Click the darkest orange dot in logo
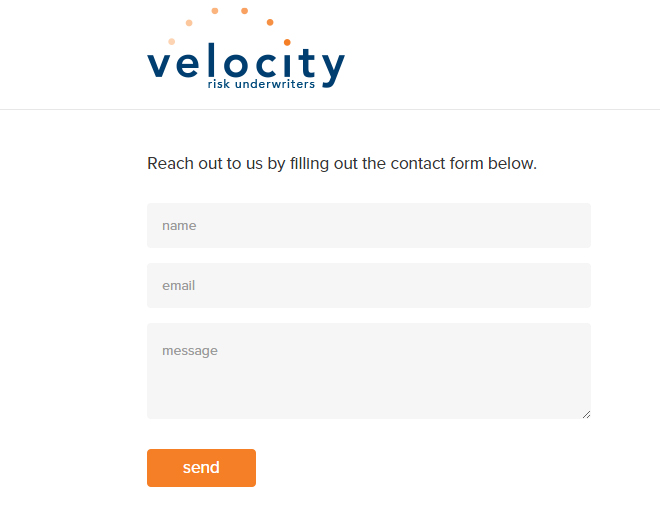Image resolution: width=660 pixels, height=522 pixels. 287,42
